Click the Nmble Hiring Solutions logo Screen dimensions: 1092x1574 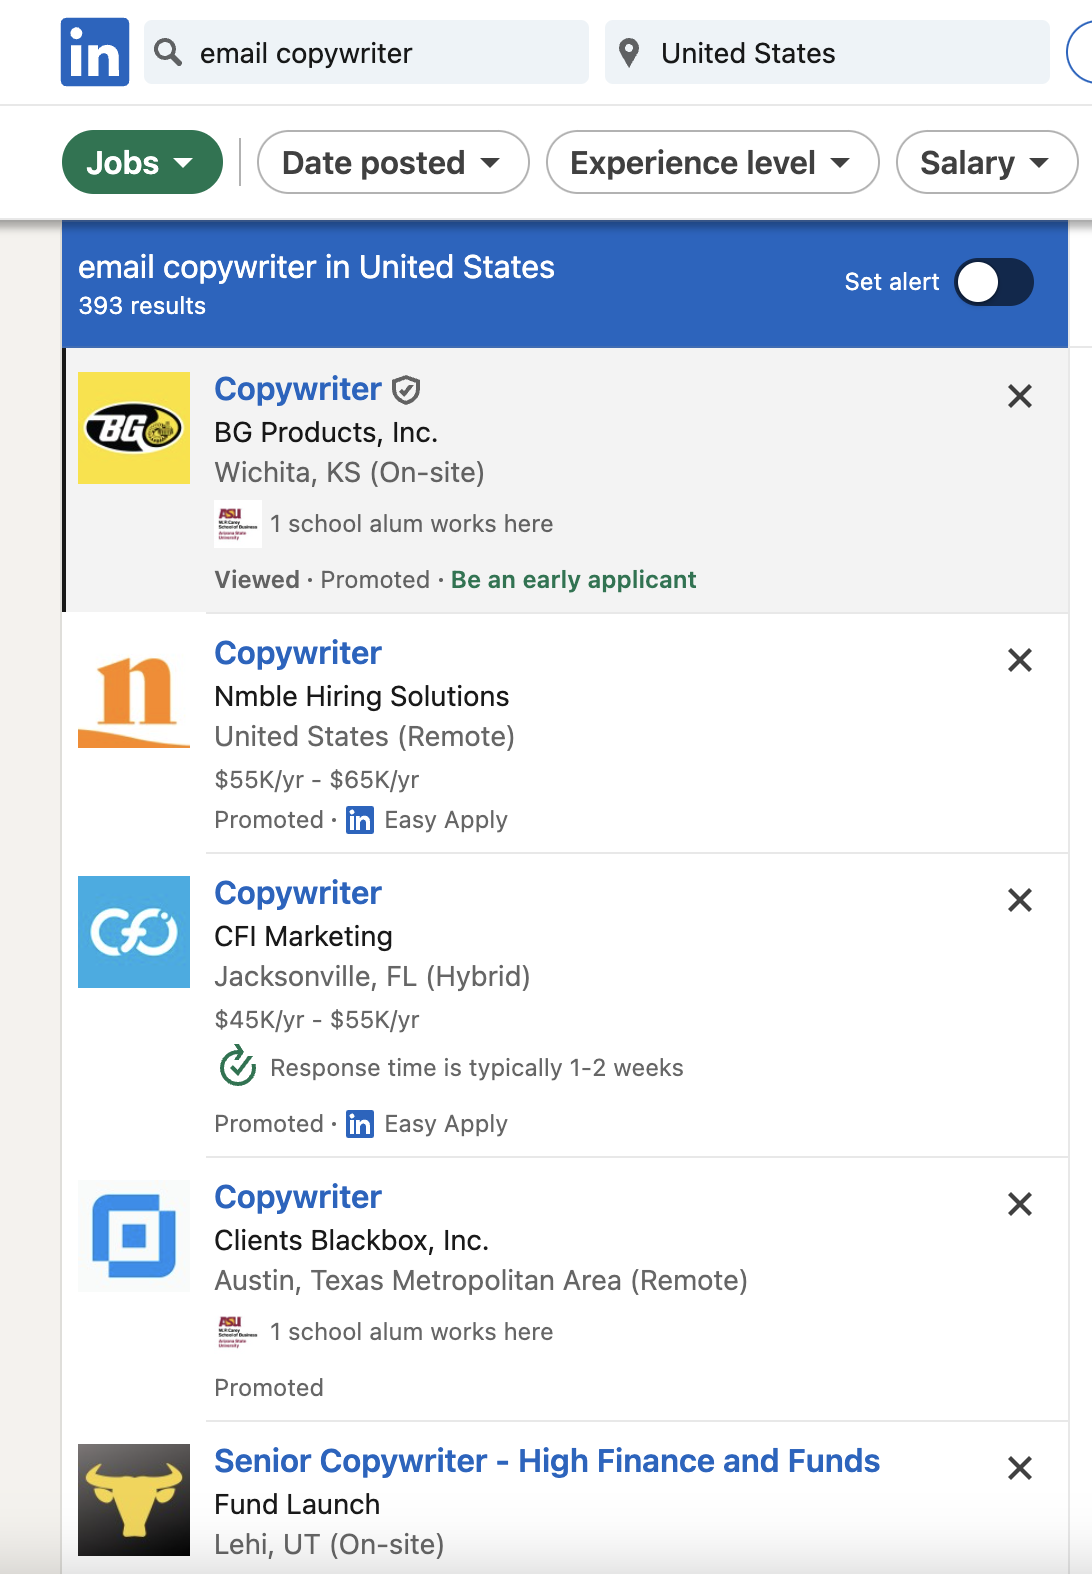tap(134, 692)
